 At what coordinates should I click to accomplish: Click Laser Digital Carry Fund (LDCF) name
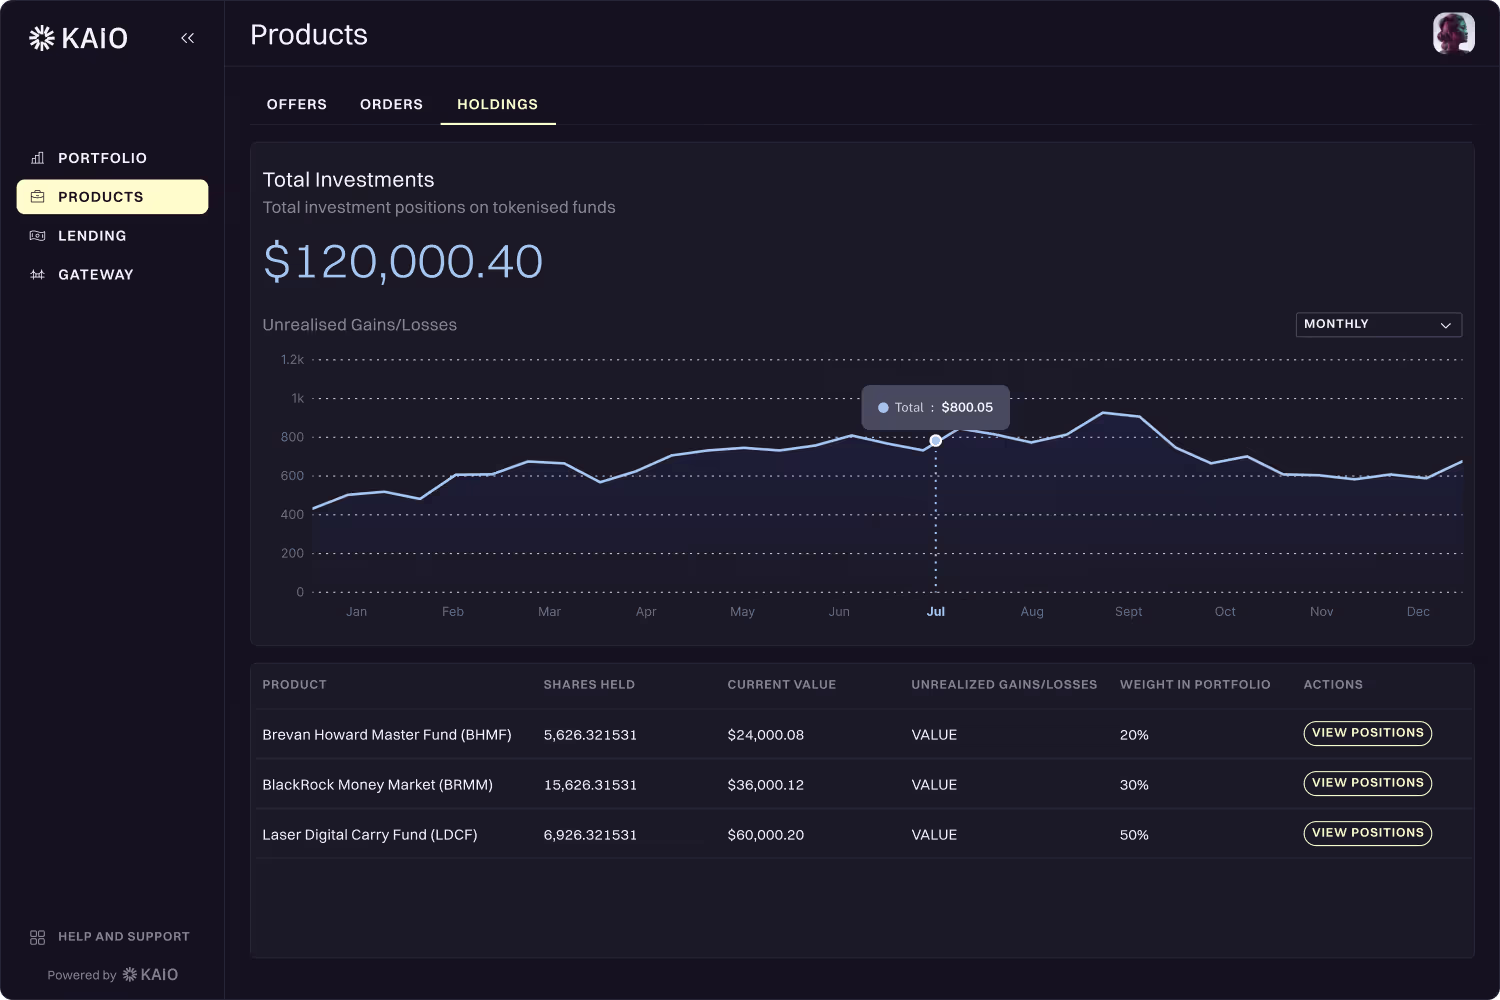click(x=370, y=835)
